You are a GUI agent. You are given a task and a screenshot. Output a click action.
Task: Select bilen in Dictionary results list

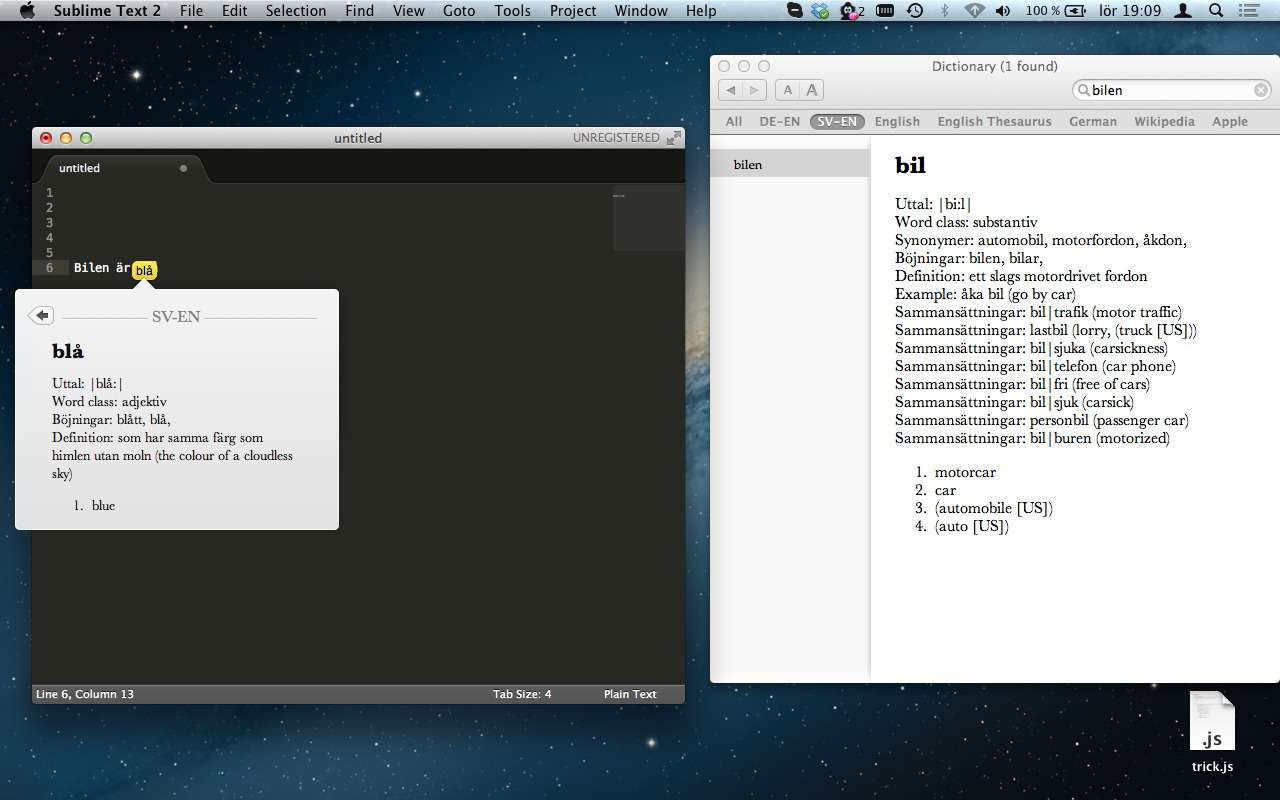click(790, 164)
